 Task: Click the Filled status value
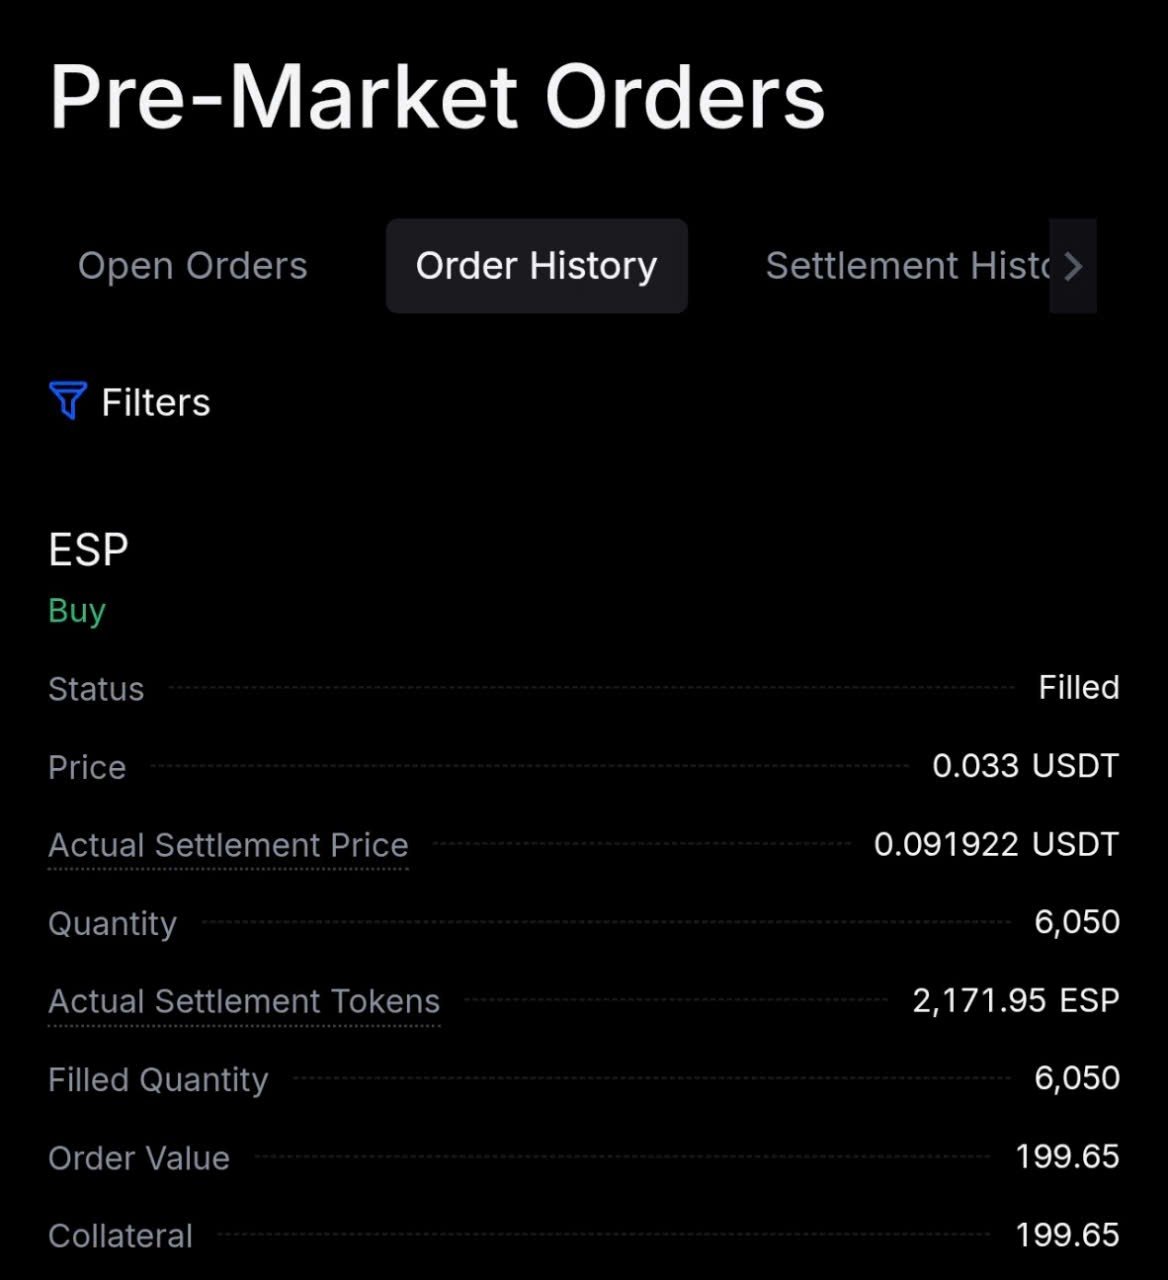[1078, 688]
